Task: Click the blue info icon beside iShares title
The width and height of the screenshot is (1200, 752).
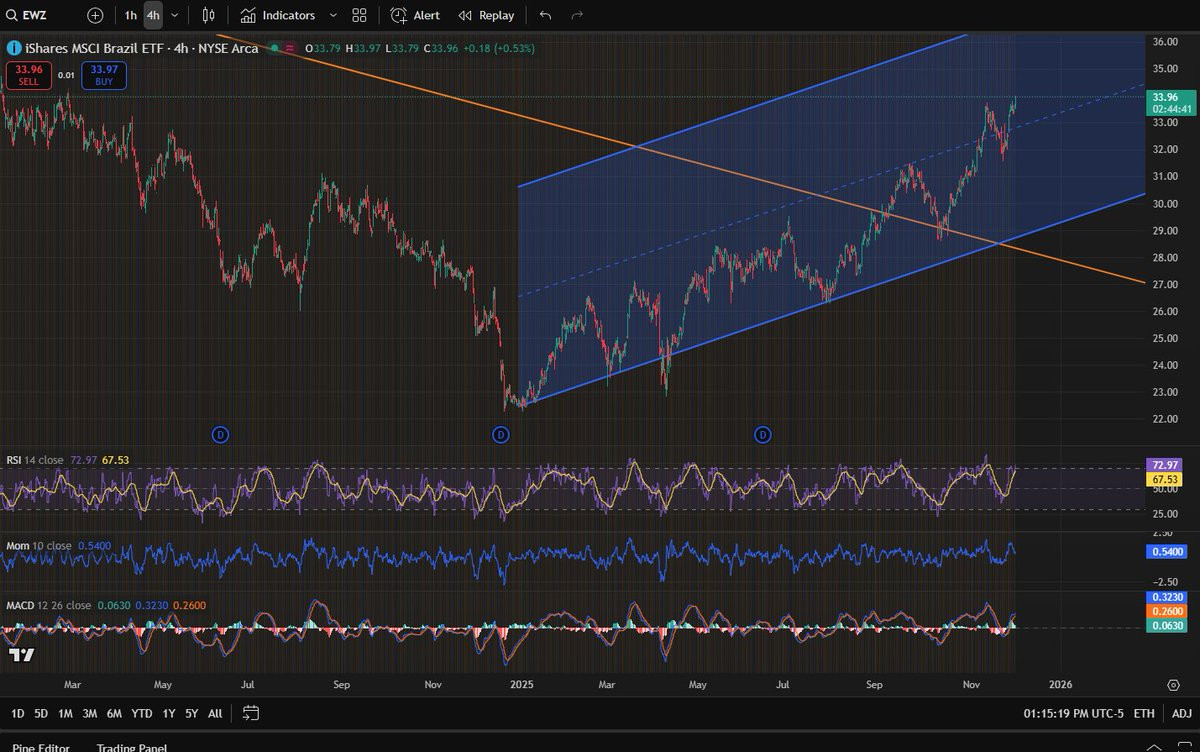Action: coord(15,48)
